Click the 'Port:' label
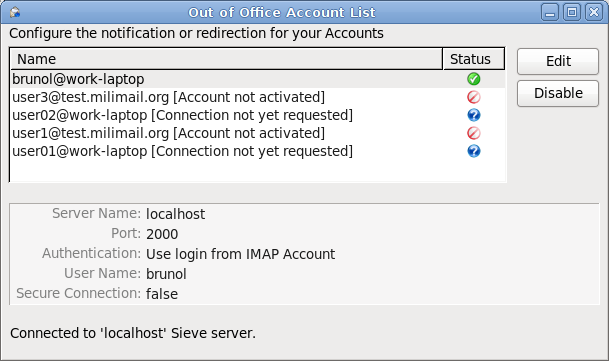This screenshot has height=361, width=609. point(126,233)
